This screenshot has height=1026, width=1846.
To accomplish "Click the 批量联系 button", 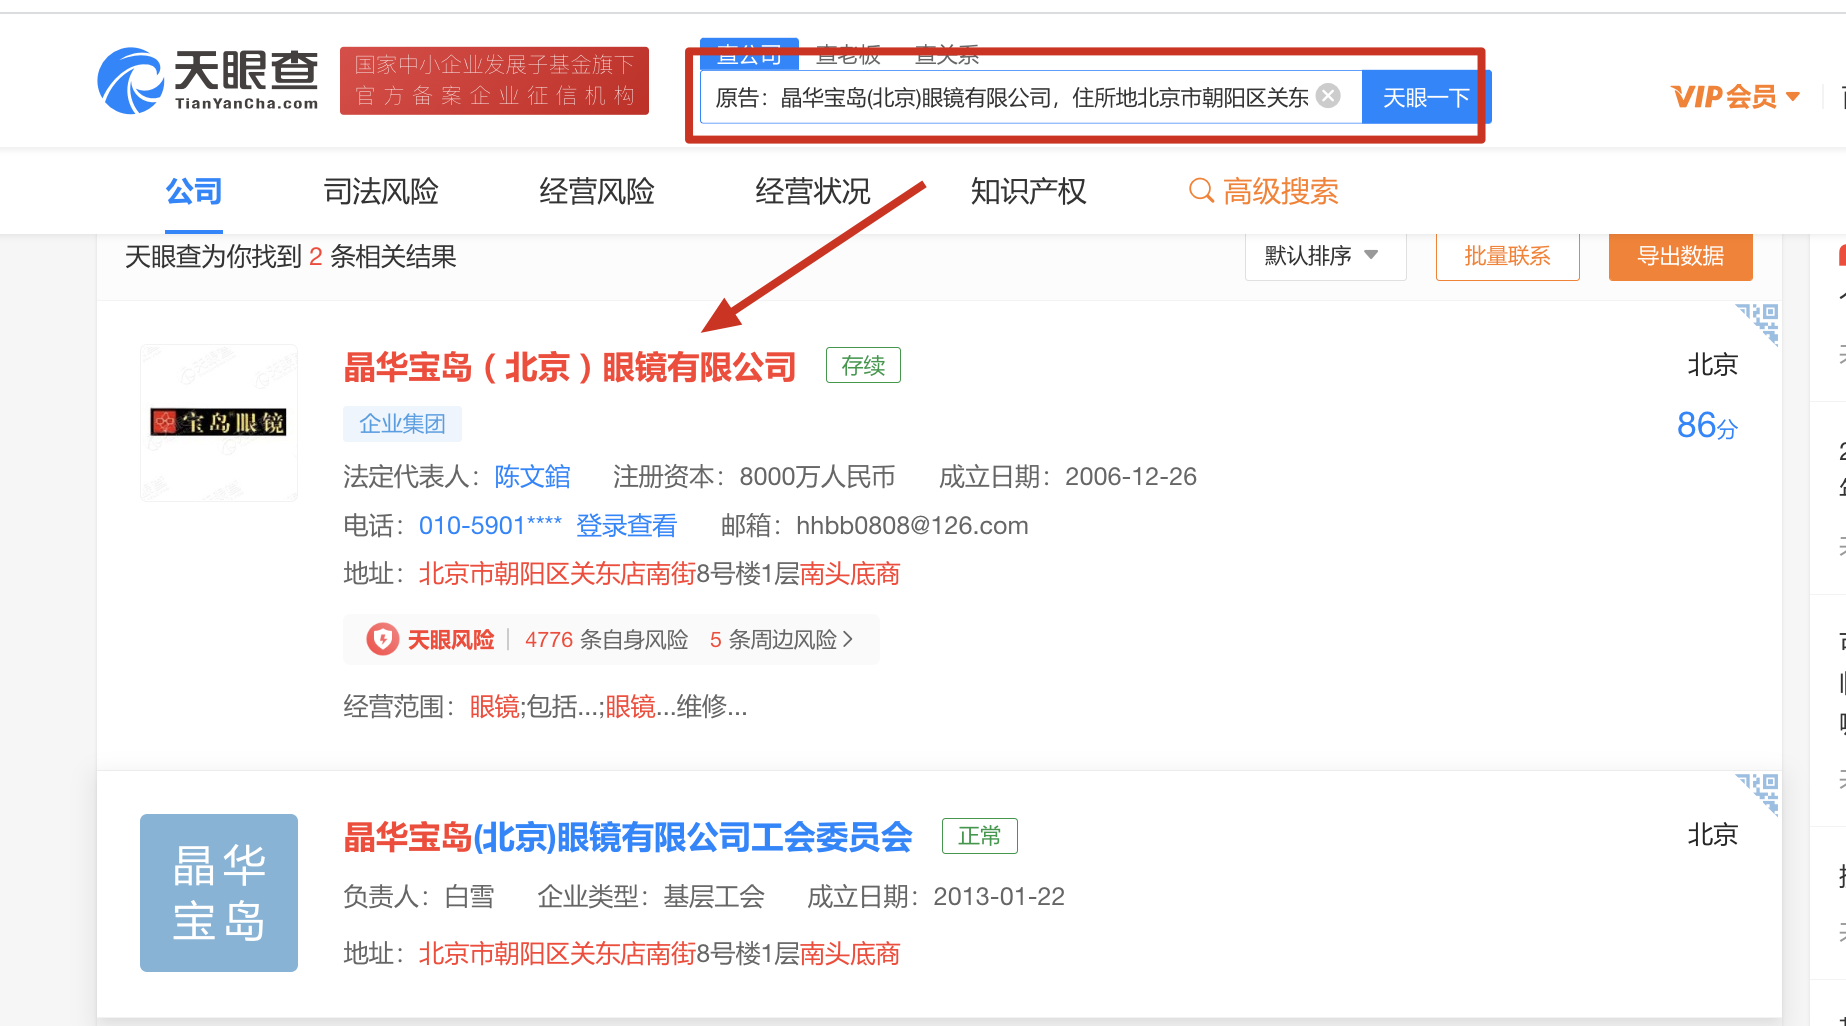I will pos(1507,256).
